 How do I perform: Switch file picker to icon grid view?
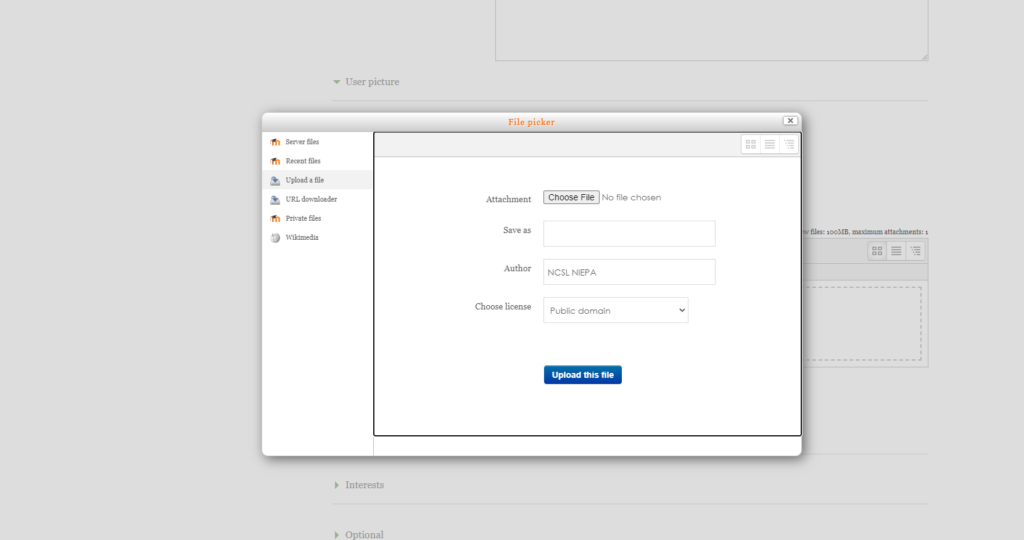pos(750,144)
